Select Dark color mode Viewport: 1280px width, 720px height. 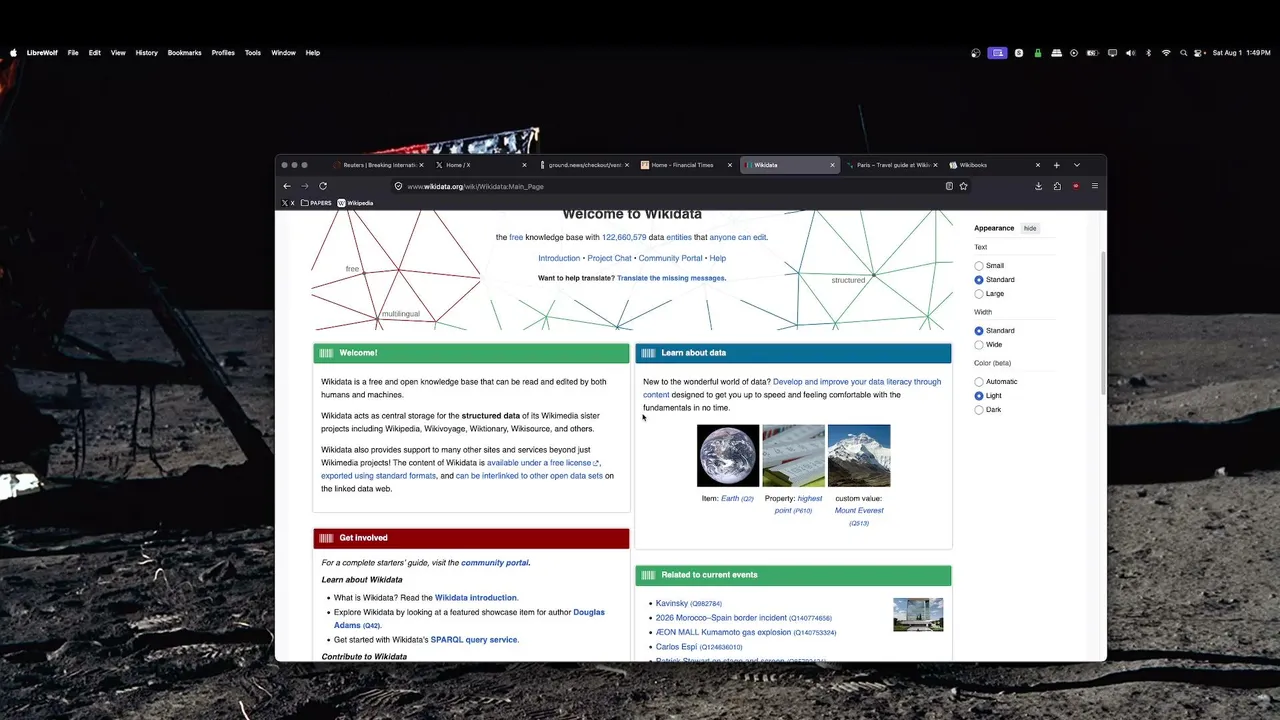[979, 410]
